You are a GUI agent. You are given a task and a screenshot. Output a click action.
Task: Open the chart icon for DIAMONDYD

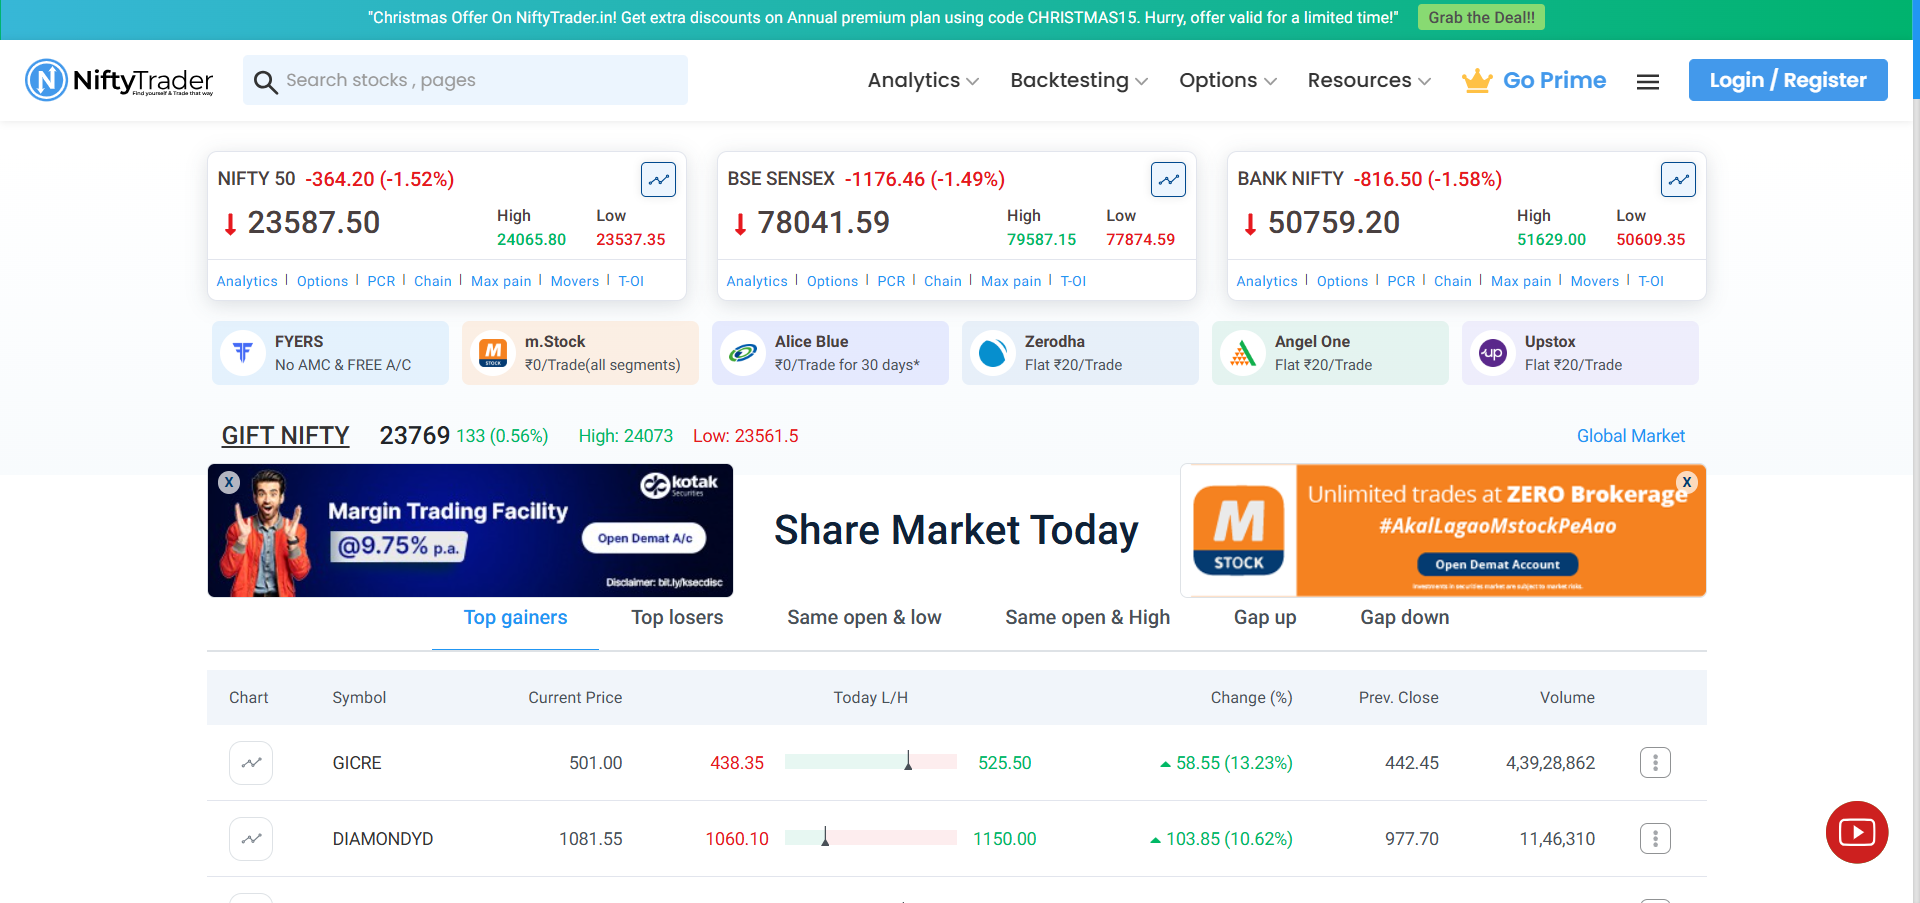pyautogui.click(x=251, y=839)
